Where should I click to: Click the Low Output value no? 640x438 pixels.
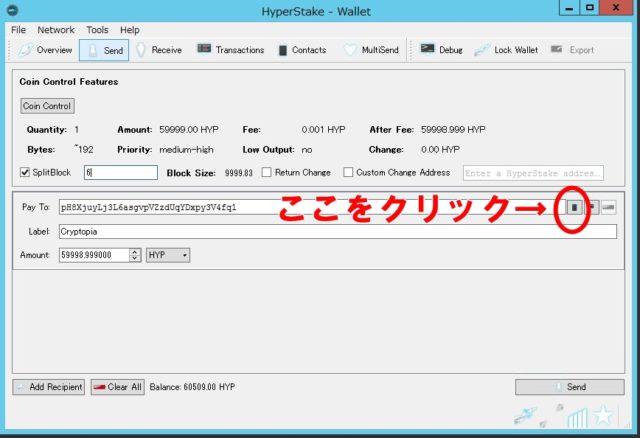307,150
